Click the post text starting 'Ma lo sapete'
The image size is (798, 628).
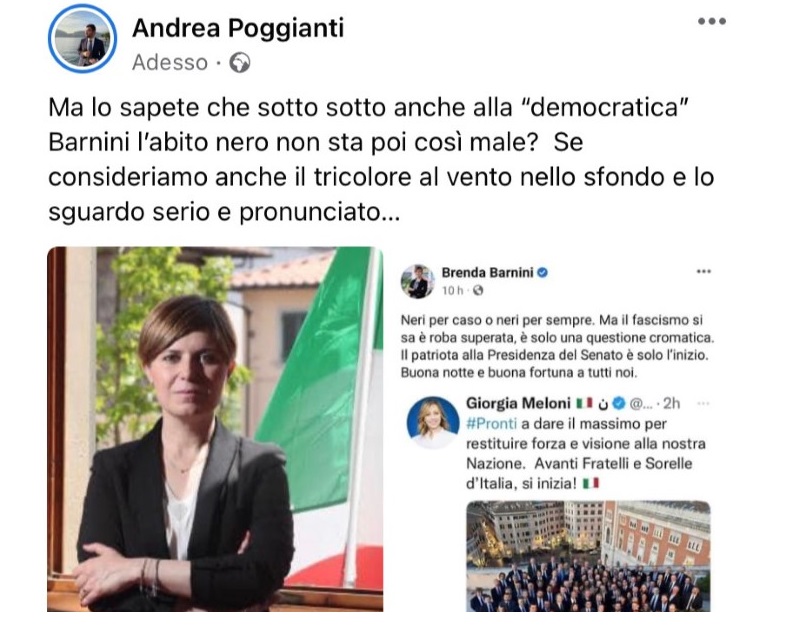(382, 159)
